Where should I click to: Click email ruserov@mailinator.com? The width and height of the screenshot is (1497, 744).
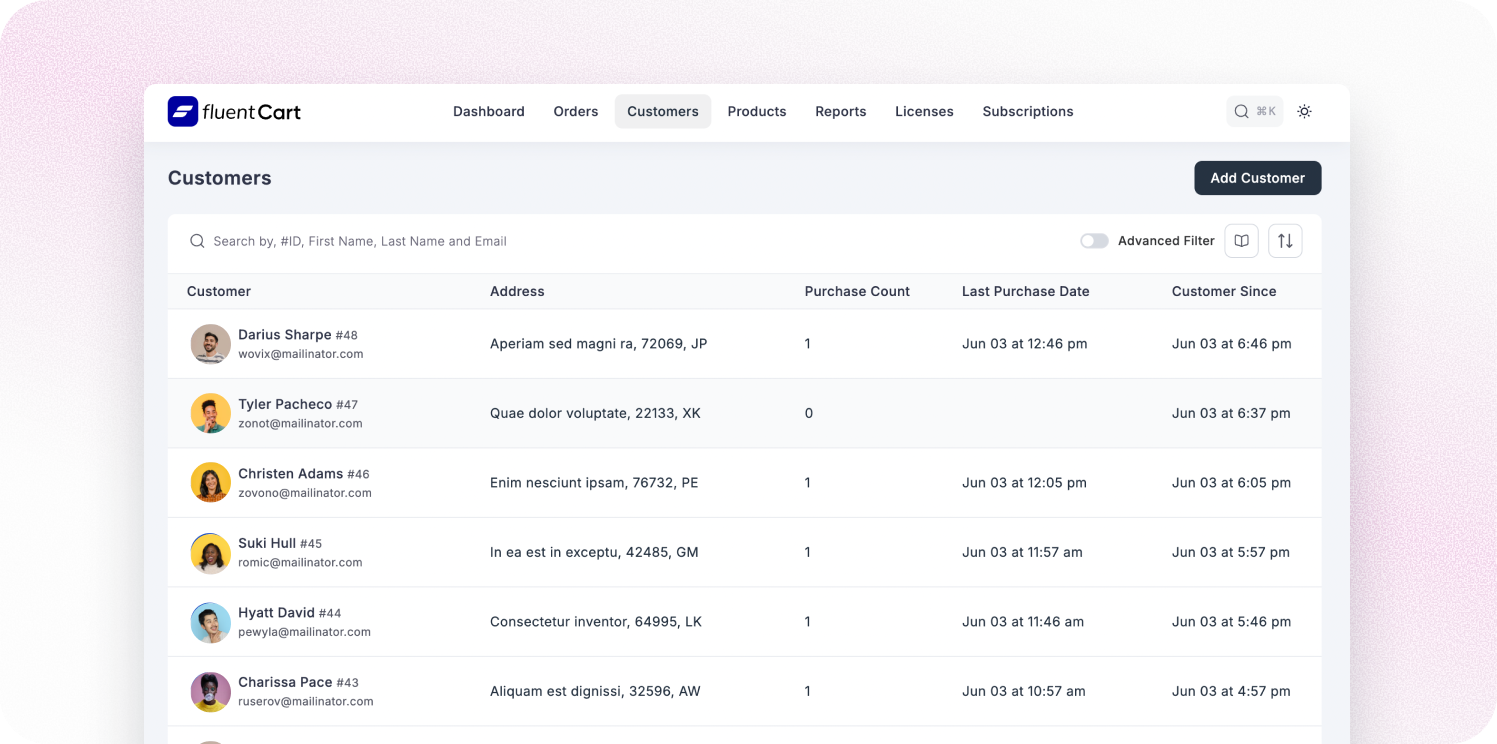pos(306,701)
